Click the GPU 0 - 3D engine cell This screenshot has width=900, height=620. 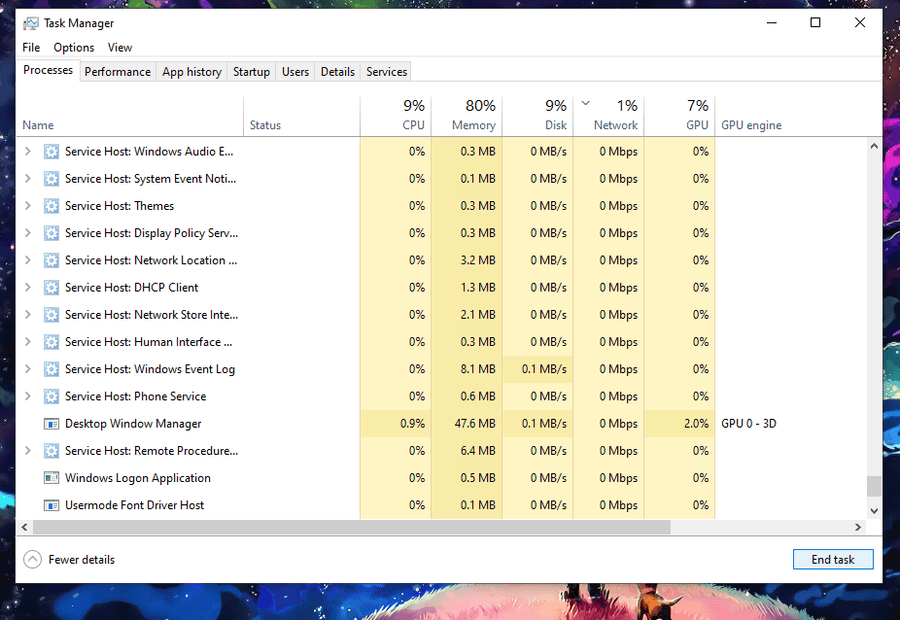coord(748,424)
